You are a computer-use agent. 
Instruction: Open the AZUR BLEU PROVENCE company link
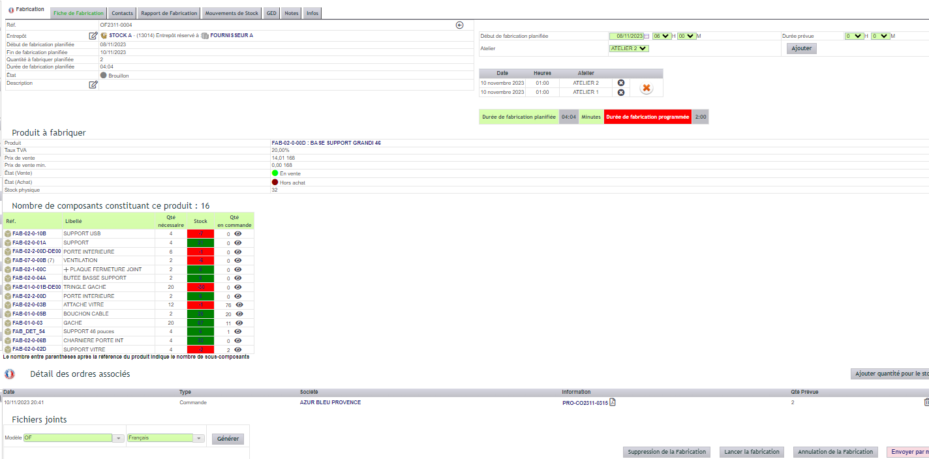[330, 402]
